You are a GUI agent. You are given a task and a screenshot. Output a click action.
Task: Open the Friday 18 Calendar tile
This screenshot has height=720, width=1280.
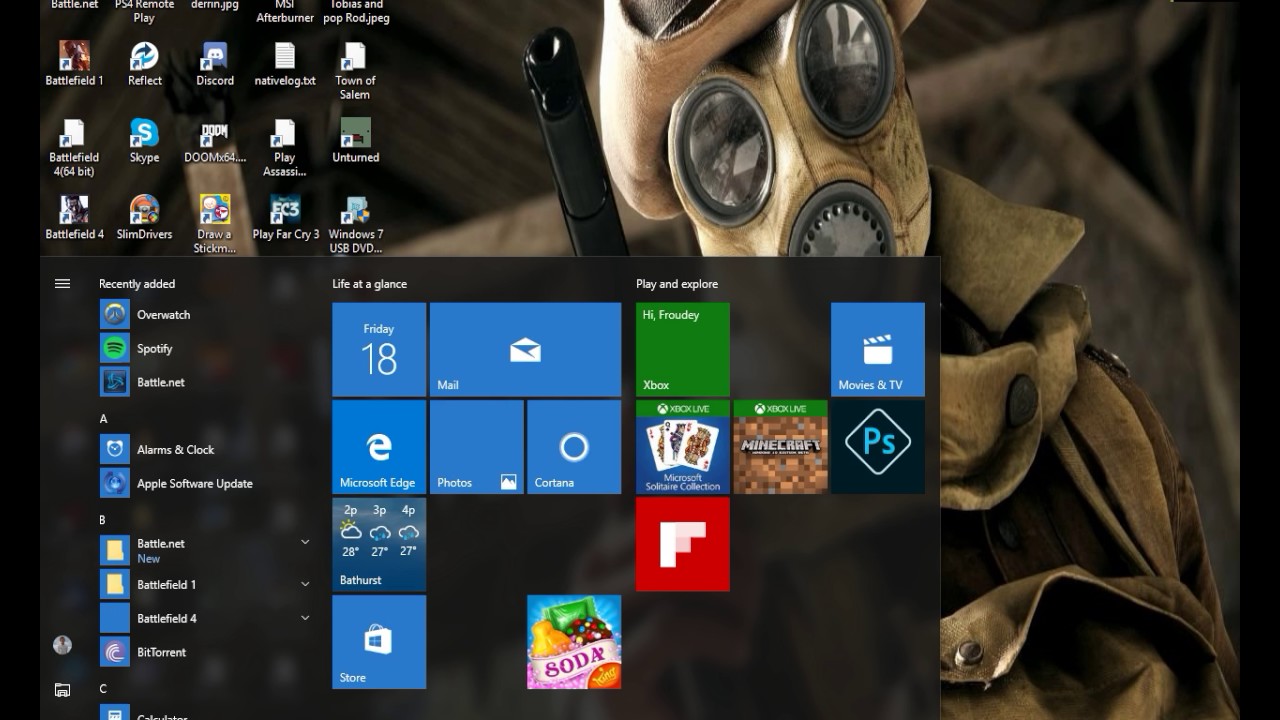(379, 350)
